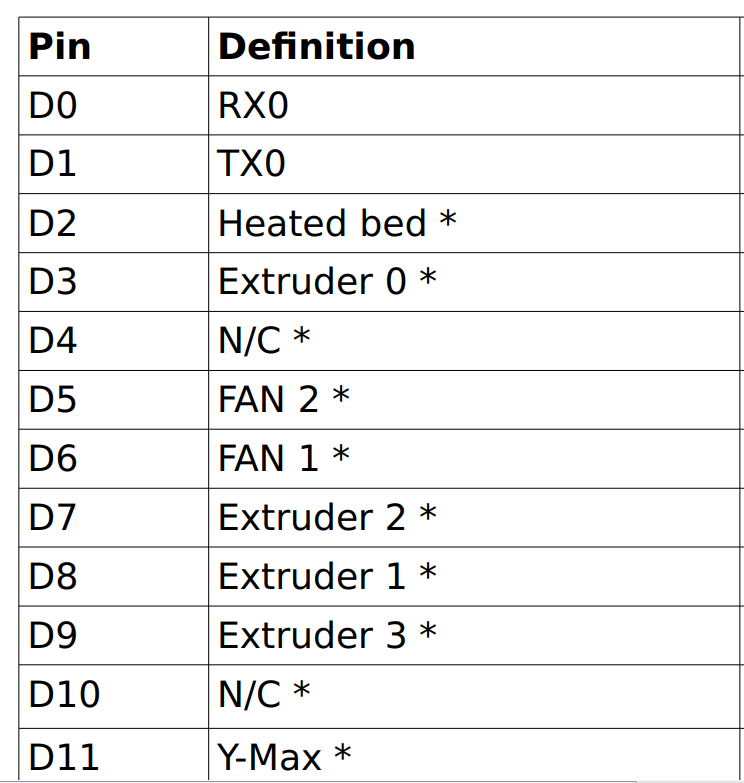This screenshot has width=744, height=783.
Task: Select the Extruder 3 definition cell
Action: [x=327, y=636]
